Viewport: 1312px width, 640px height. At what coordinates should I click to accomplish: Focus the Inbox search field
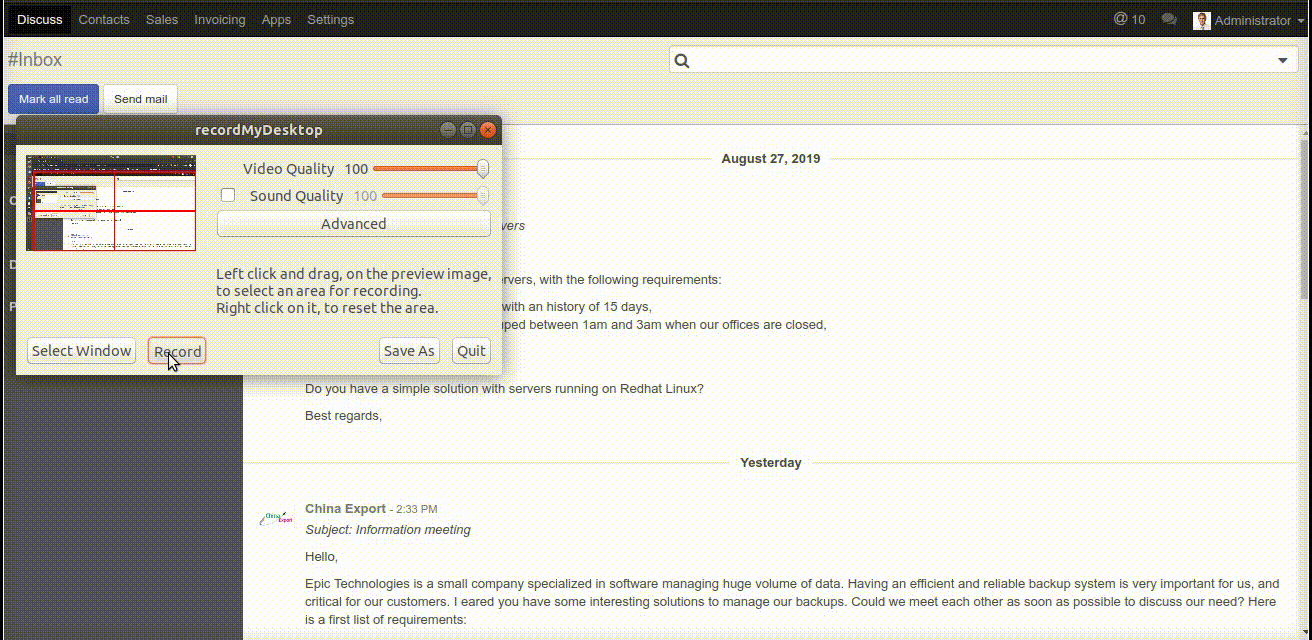pos(982,60)
